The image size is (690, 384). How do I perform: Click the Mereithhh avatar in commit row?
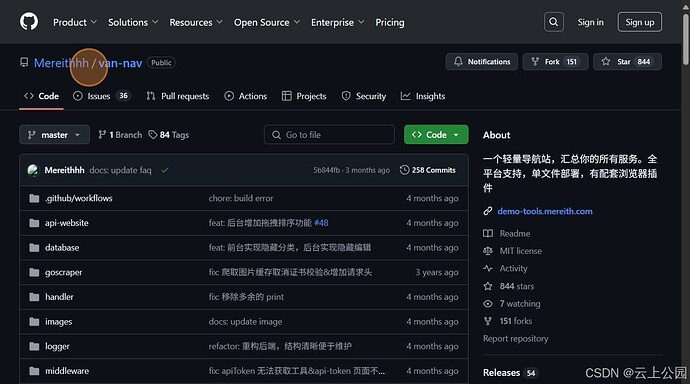pos(33,170)
